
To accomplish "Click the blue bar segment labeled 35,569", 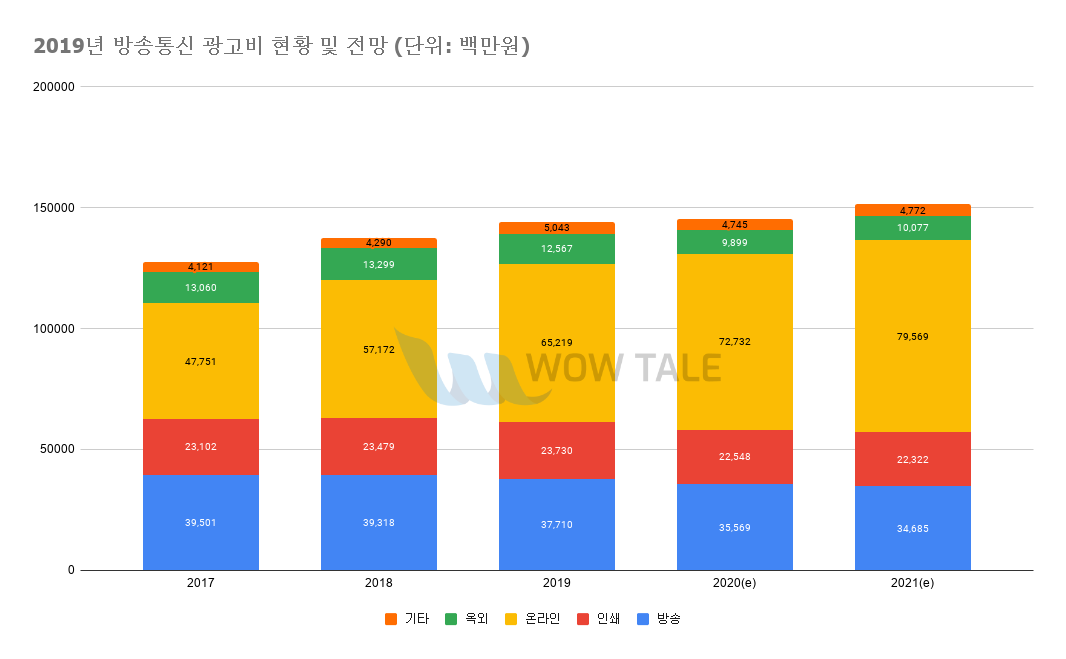I will tap(734, 527).
